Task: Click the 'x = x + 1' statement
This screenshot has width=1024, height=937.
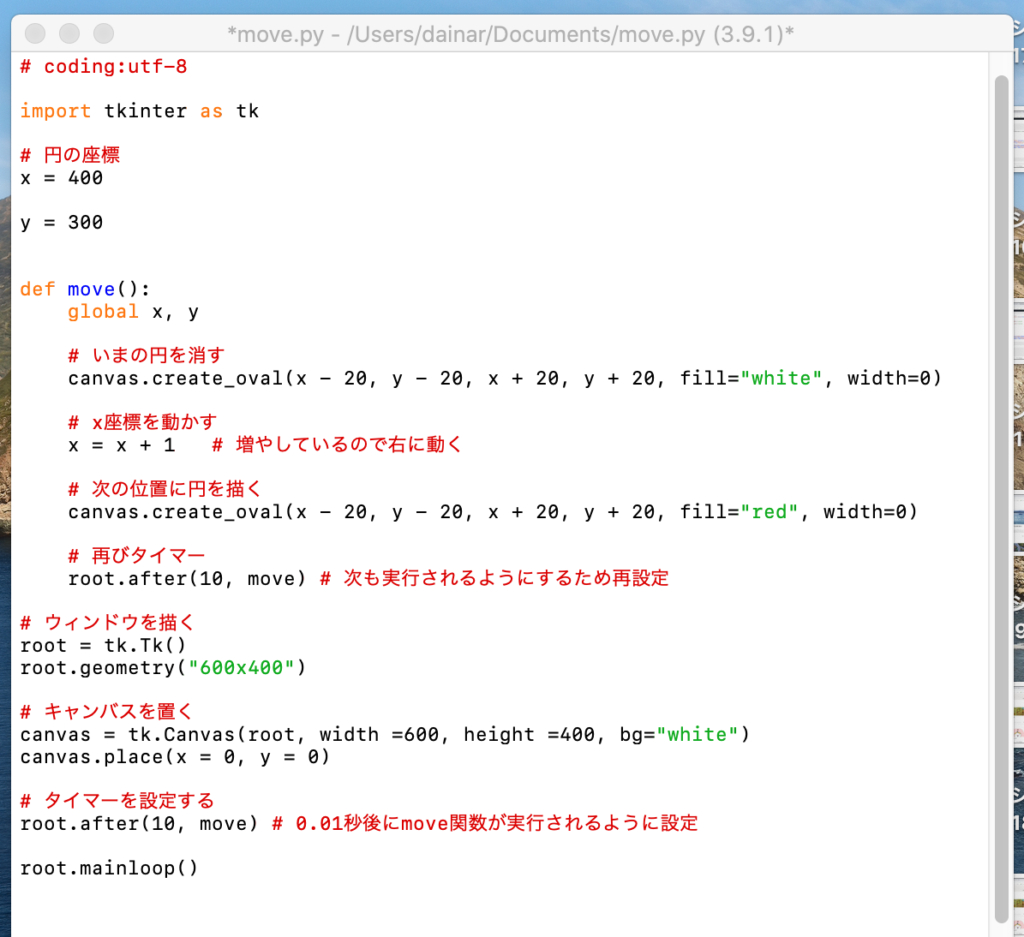Action: point(121,445)
